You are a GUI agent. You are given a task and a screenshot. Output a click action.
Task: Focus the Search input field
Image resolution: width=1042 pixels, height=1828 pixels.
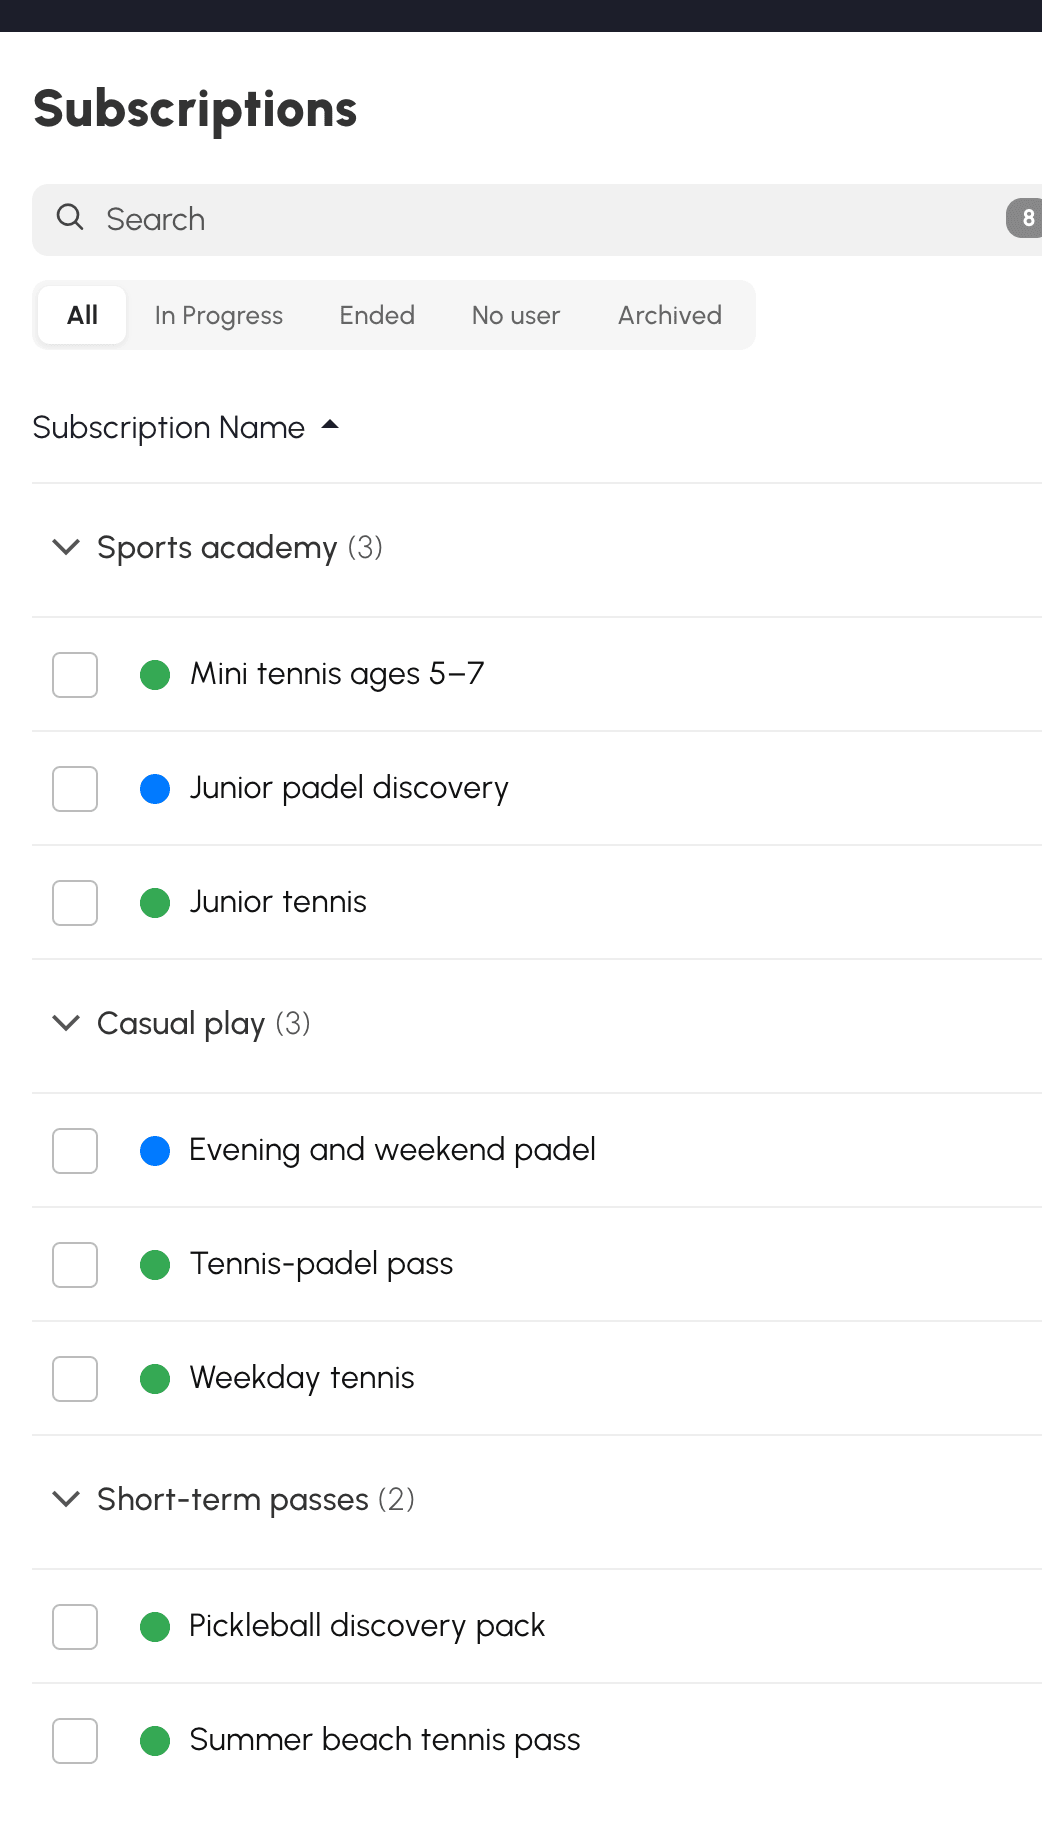[537, 219]
